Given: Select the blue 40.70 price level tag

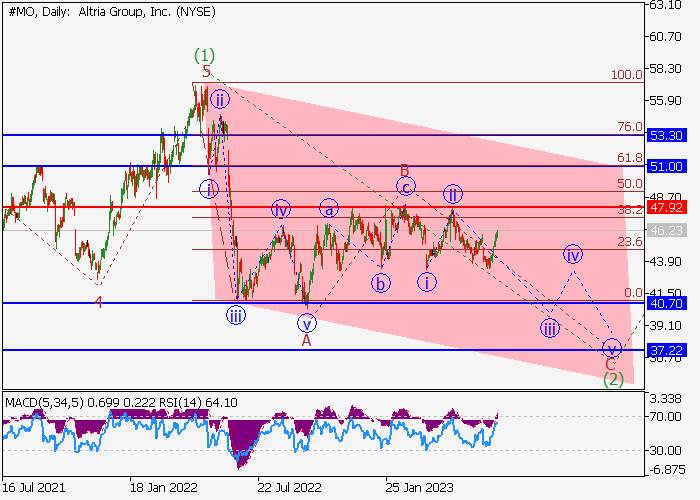Looking at the screenshot, I should point(667,304).
